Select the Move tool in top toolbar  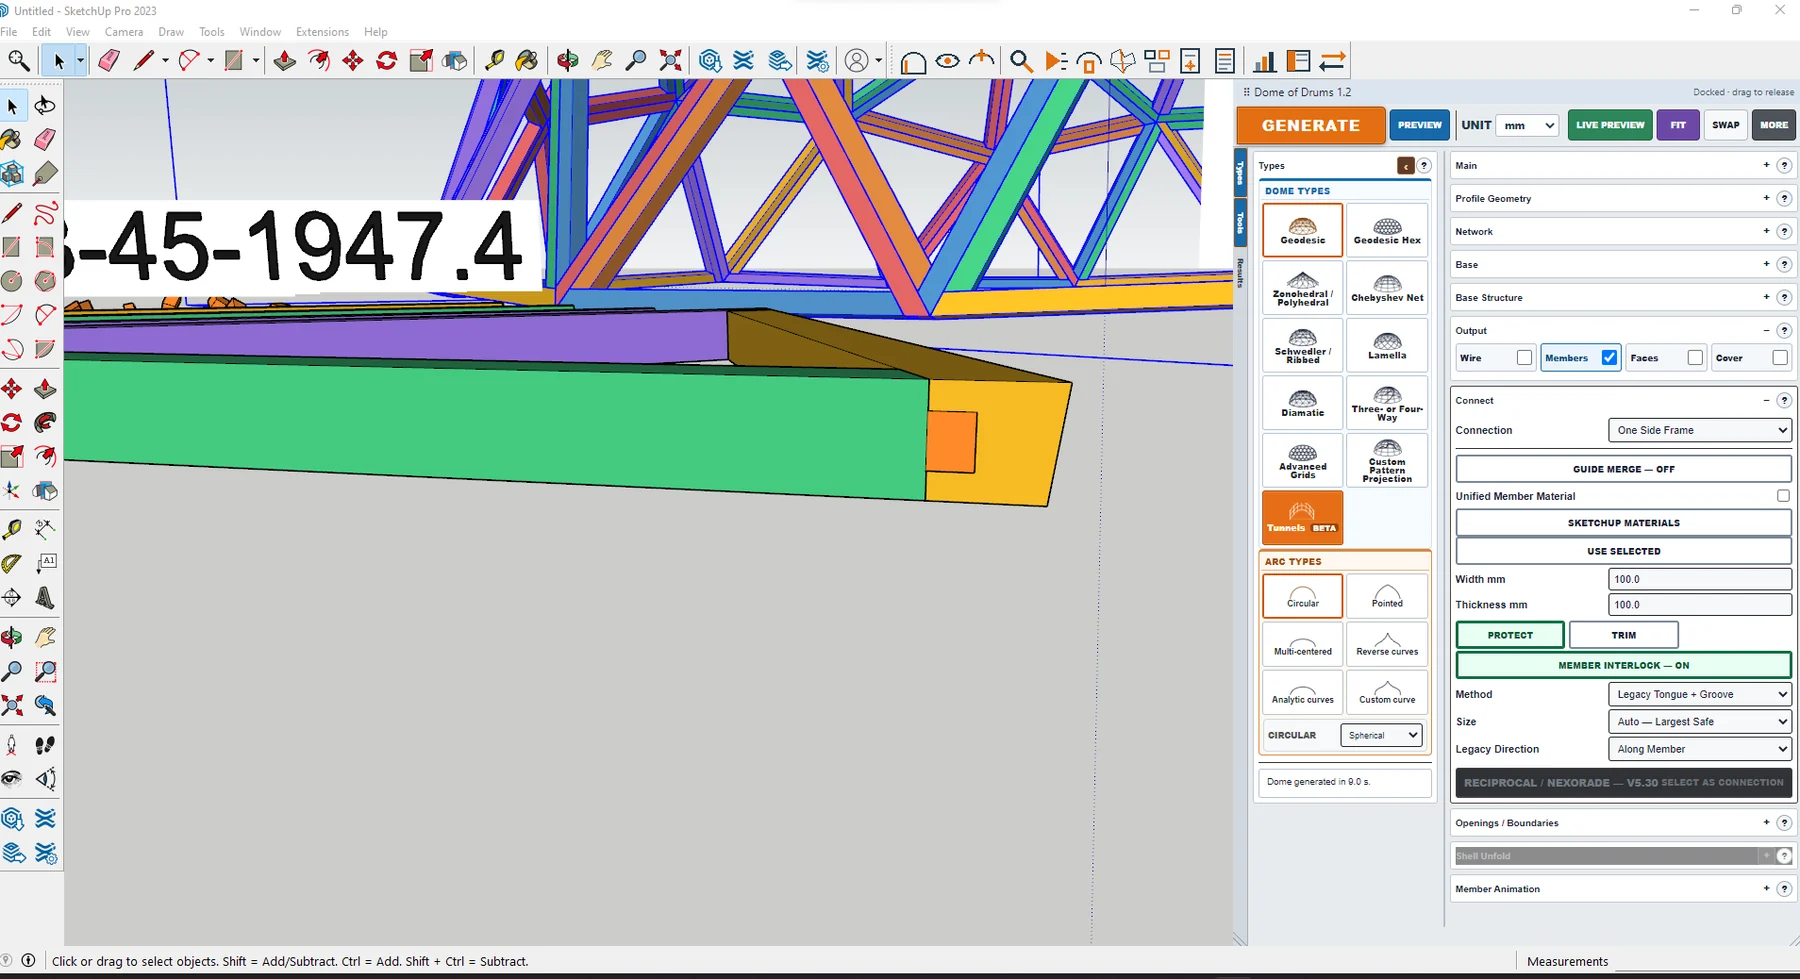[352, 61]
